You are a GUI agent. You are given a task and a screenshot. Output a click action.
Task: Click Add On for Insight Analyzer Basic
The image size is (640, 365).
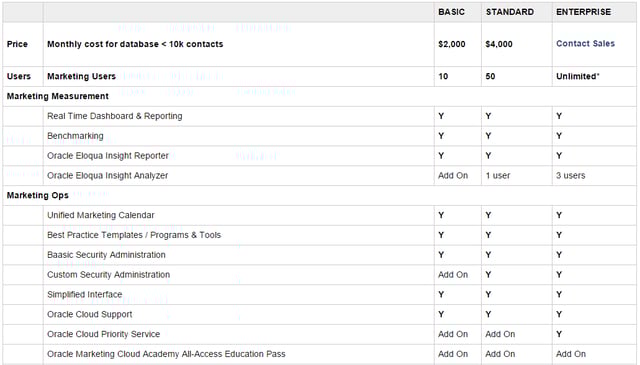point(453,176)
